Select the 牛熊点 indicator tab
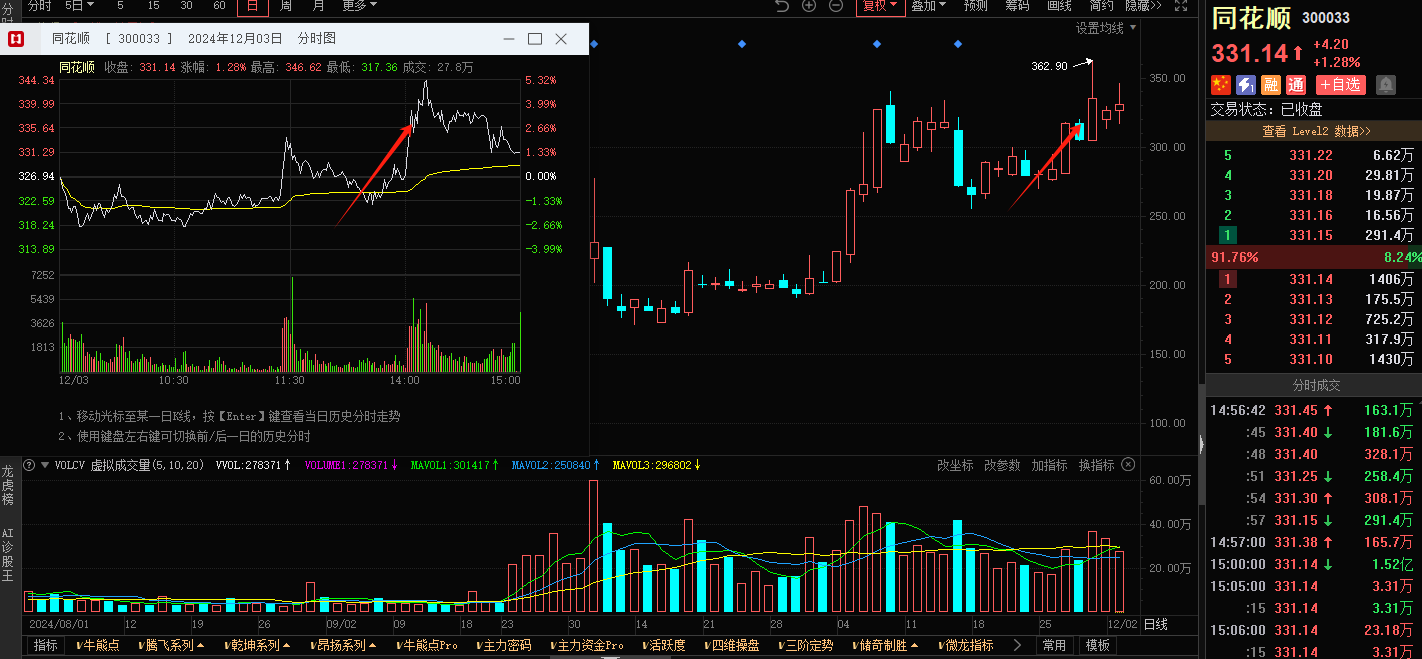 (x=97, y=646)
